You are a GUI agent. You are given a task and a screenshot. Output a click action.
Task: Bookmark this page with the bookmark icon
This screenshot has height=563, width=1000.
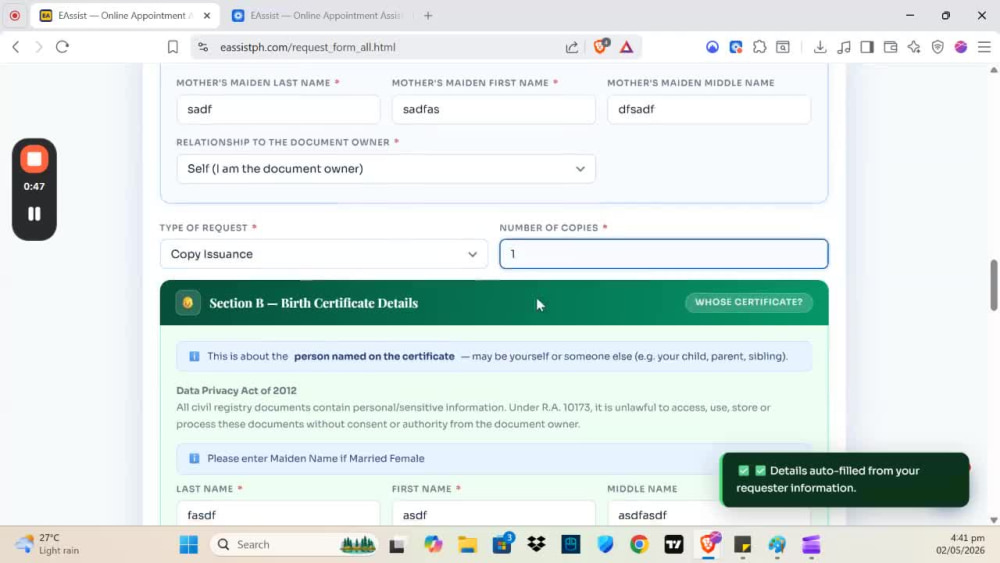(x=173, y=47)
